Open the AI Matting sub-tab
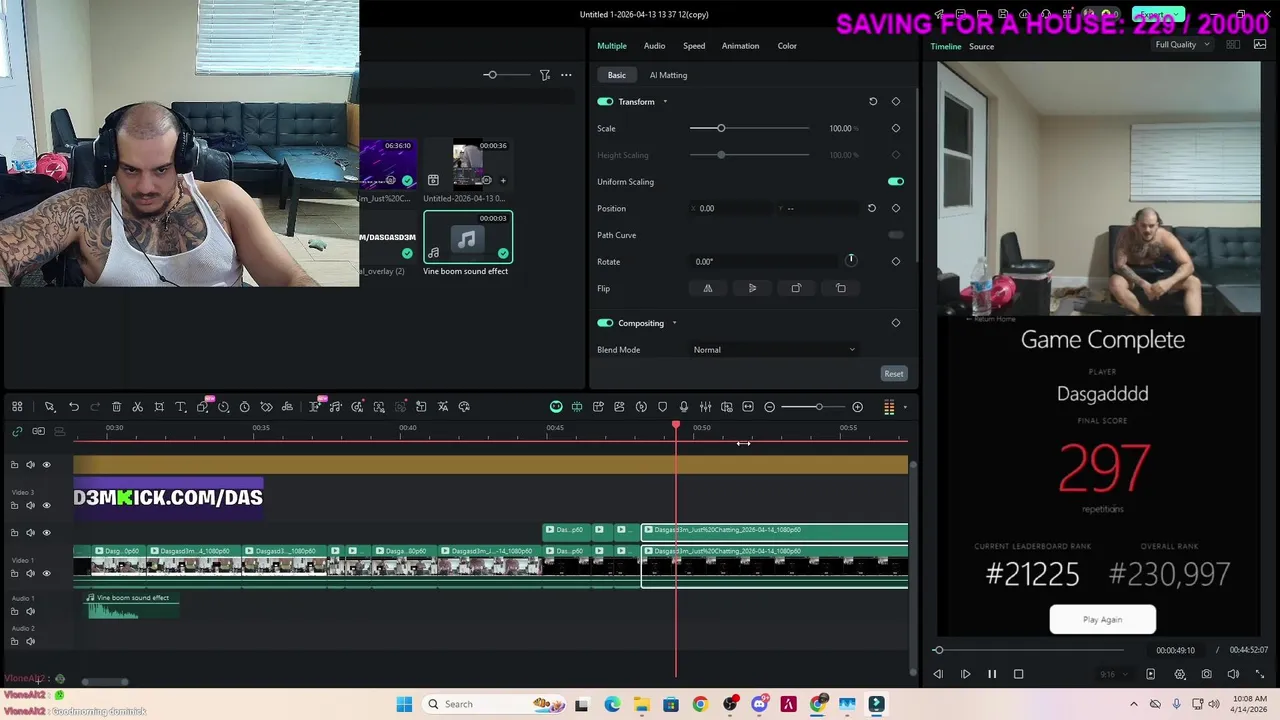 [668, 75]
